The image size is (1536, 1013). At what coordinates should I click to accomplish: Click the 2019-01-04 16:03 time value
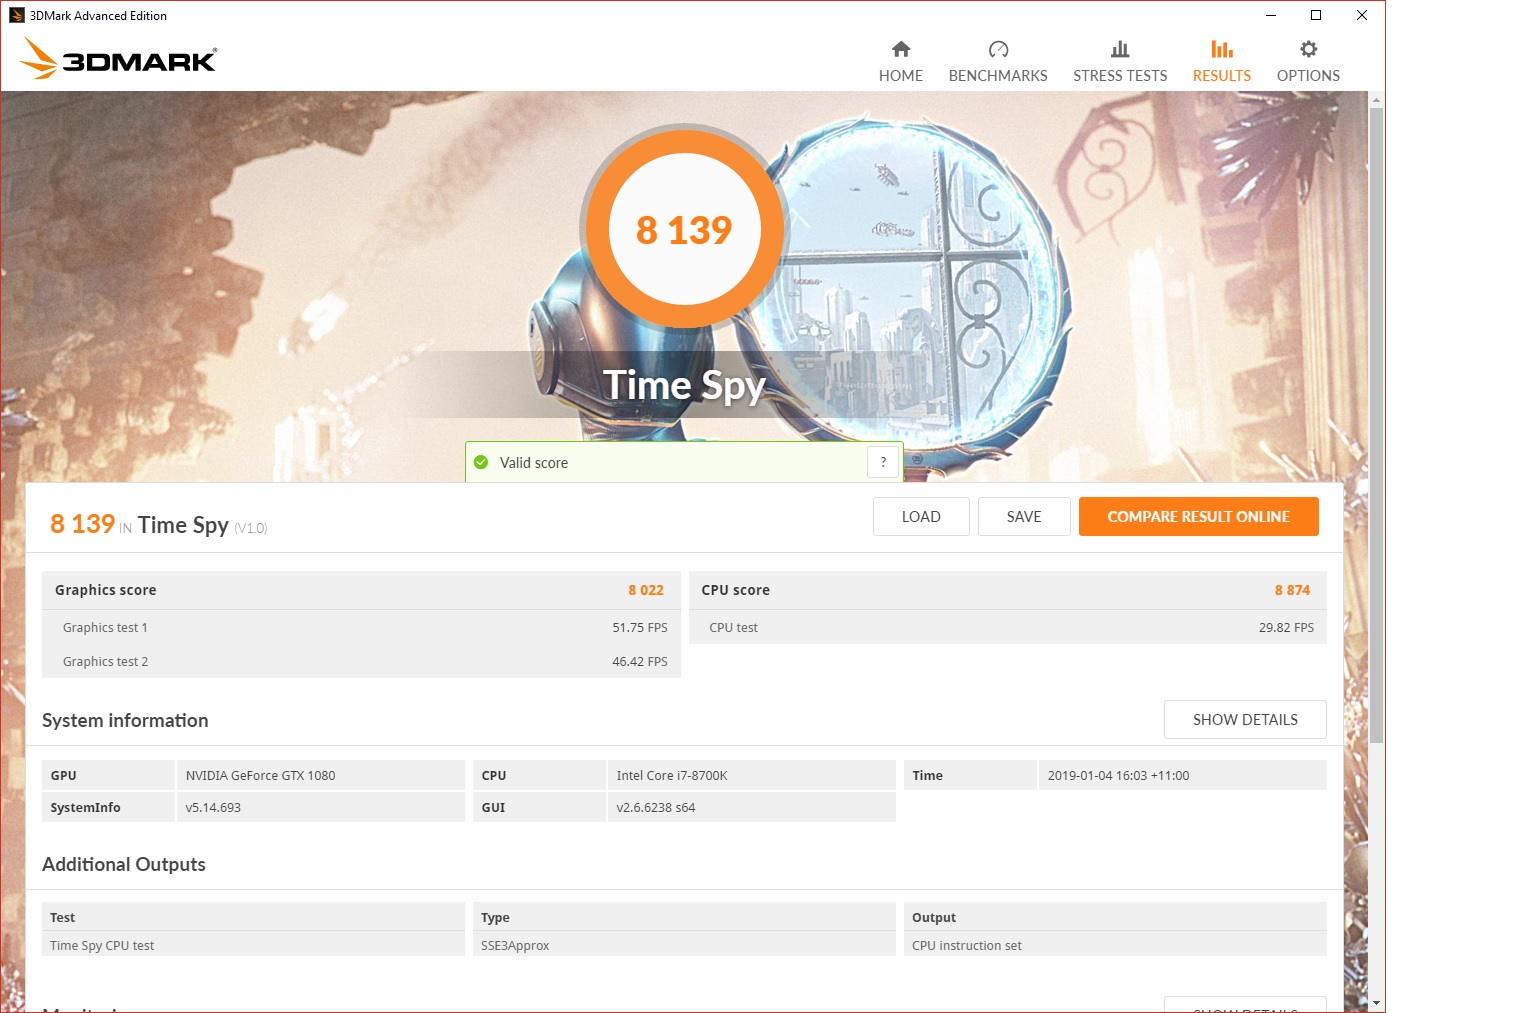click(1183, 775)
